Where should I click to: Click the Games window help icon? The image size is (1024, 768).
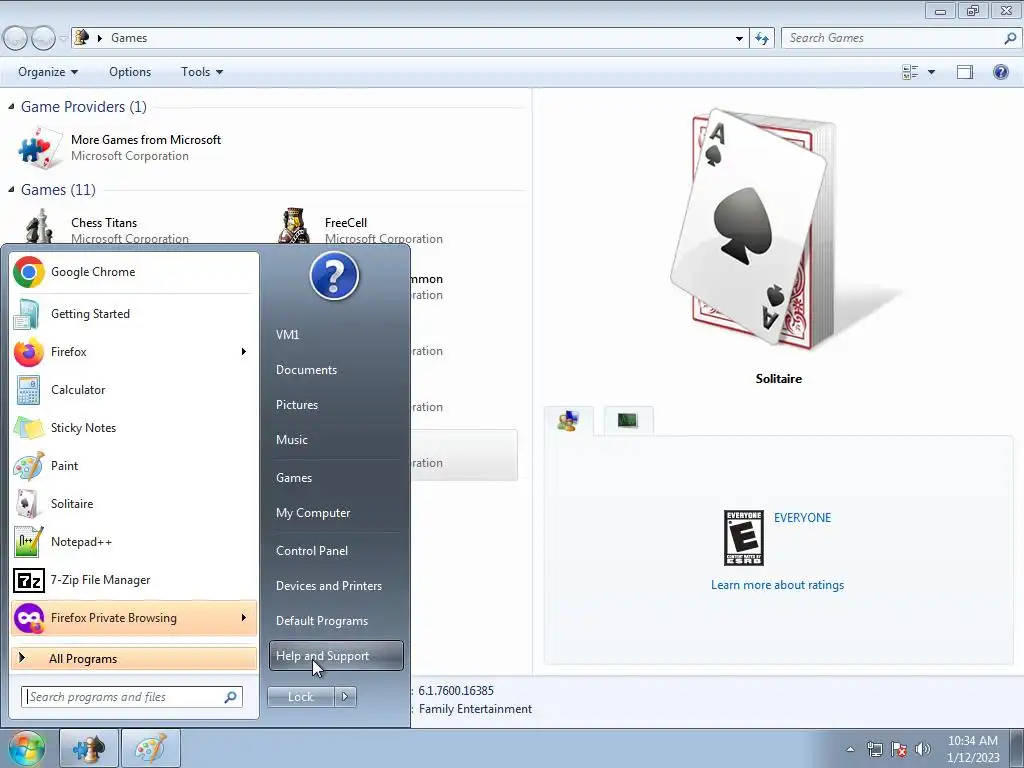(1000, 72)
